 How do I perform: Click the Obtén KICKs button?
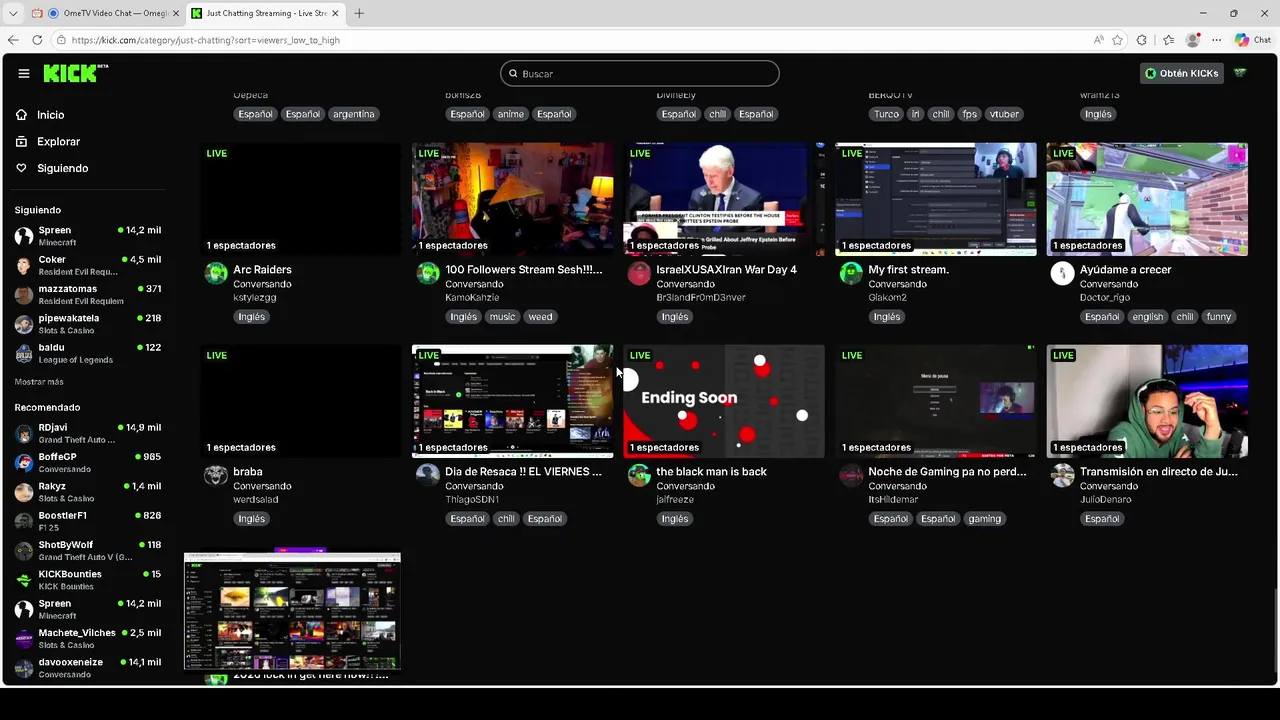tap(1182, 73)
